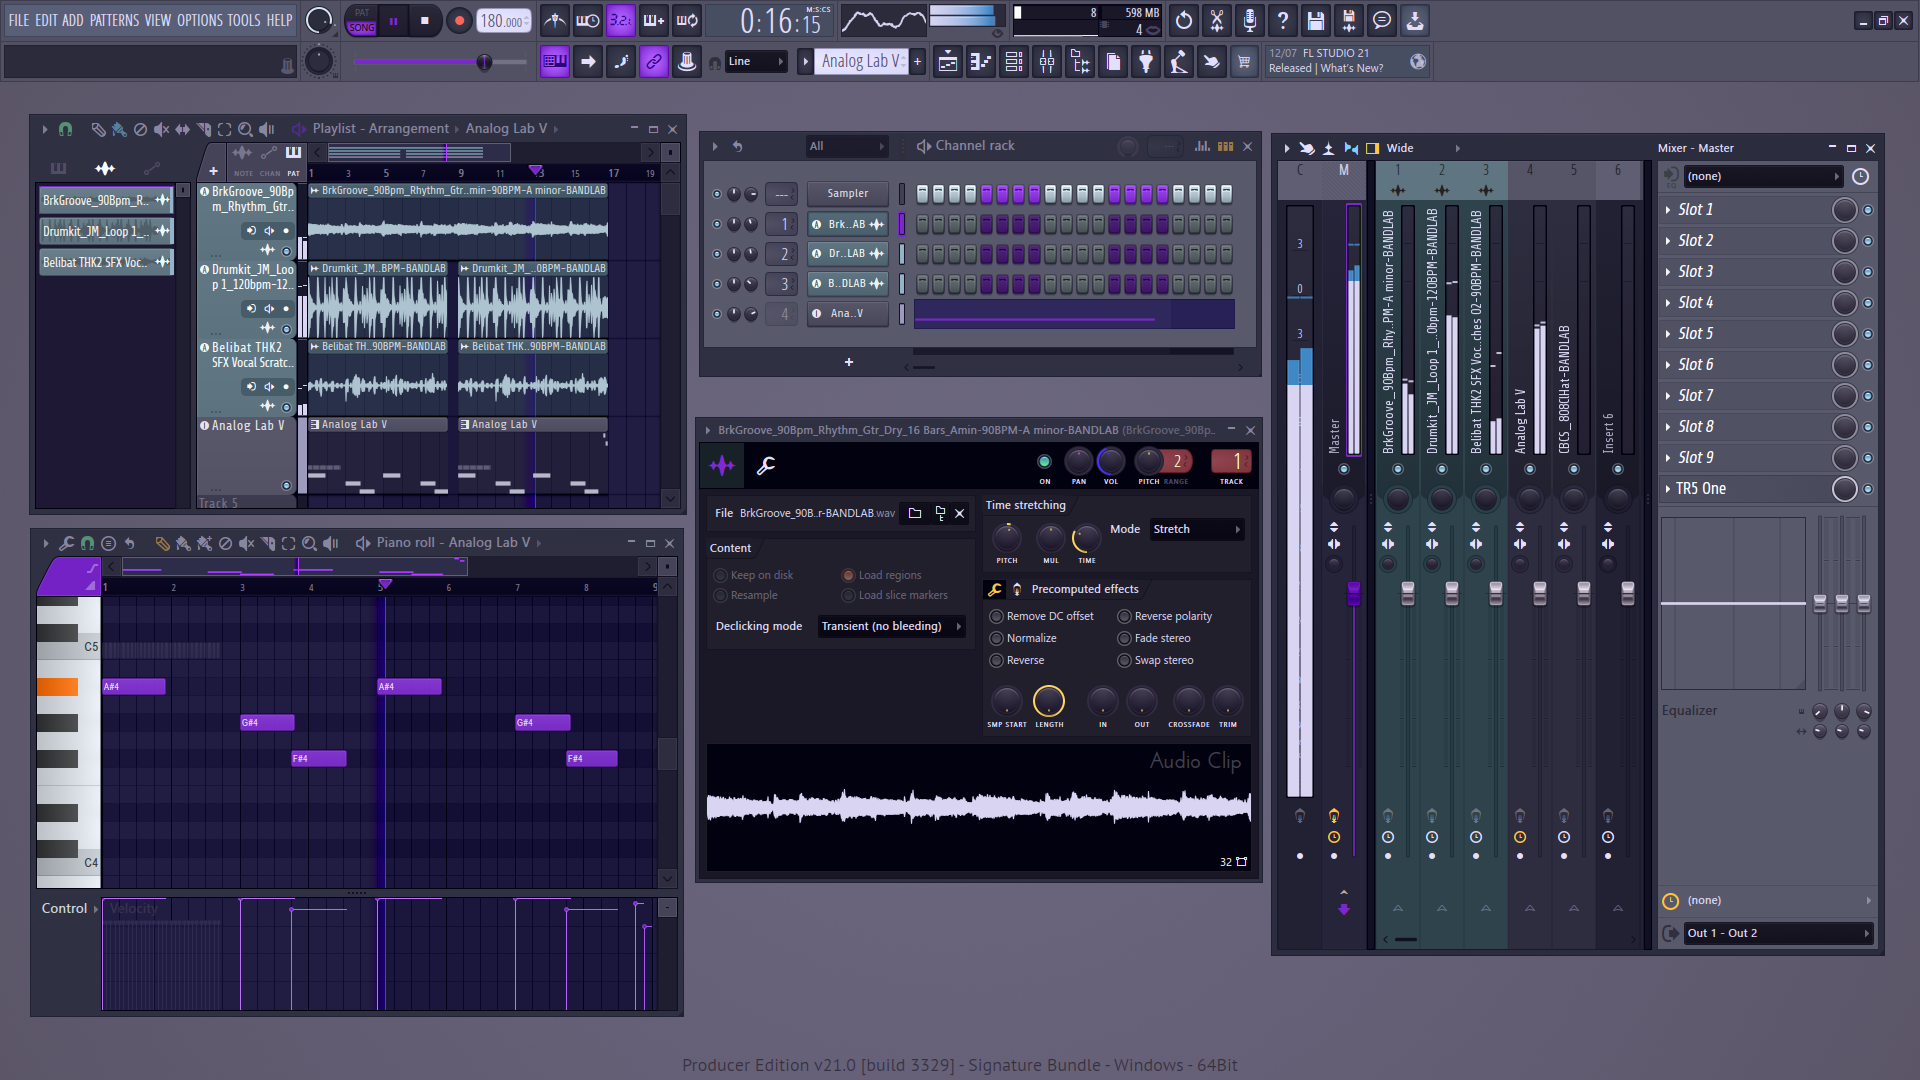
Task: Open the Declicking mode dropdown
Action: pyautogui.click(x=890, y=626)
